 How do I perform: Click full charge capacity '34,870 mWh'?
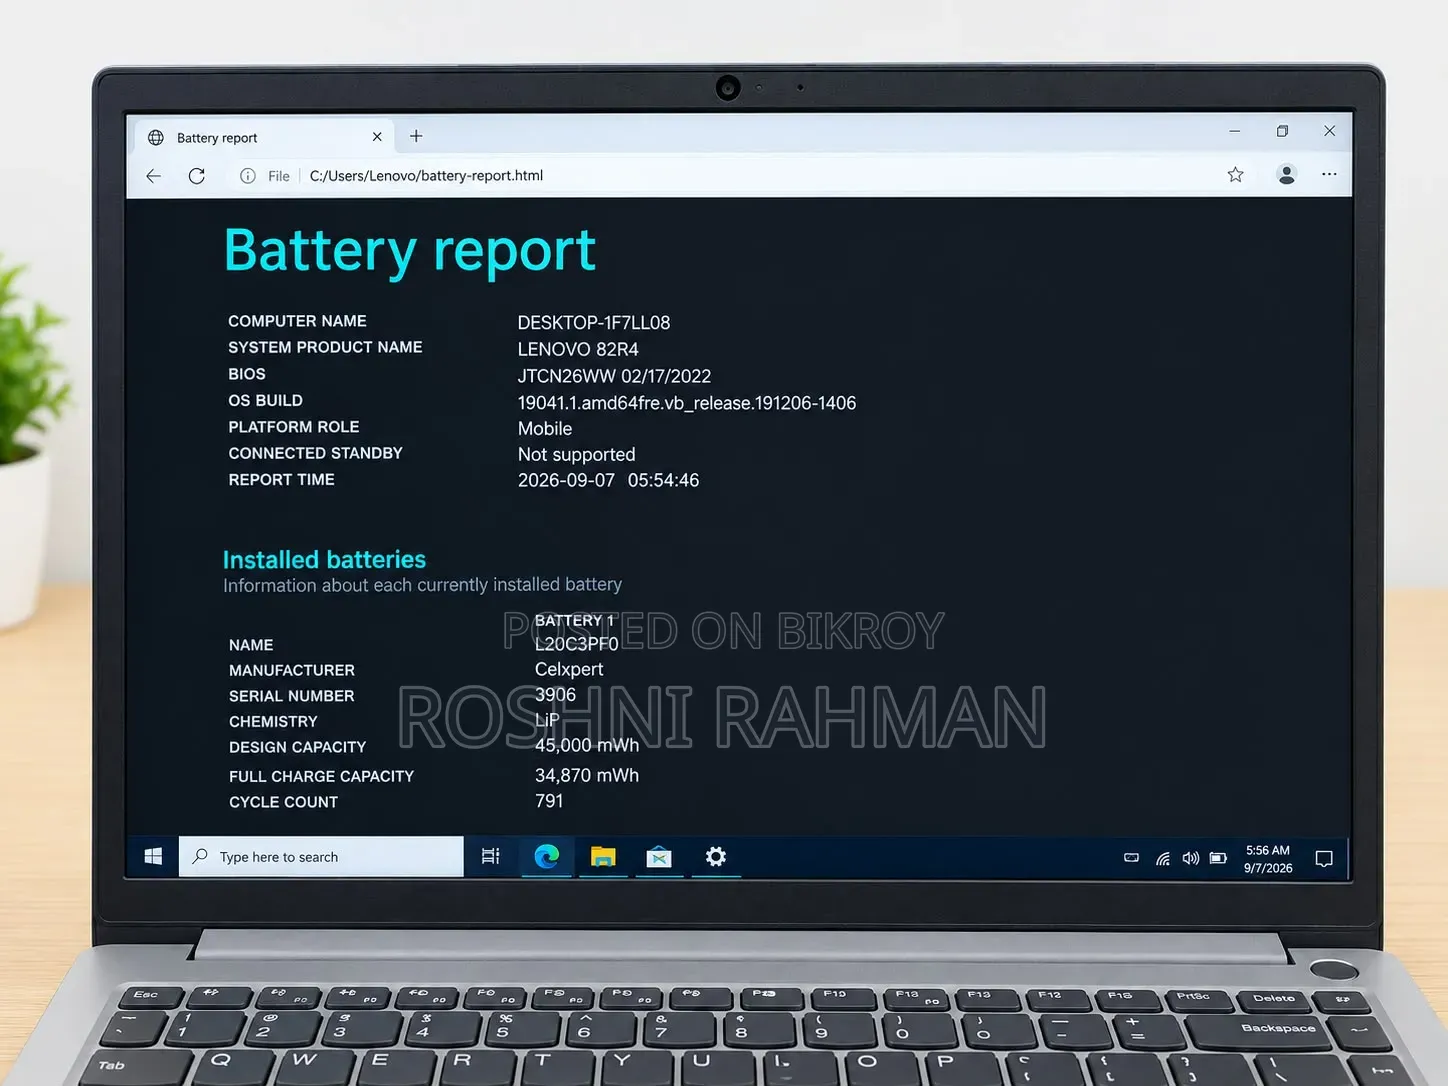point(587,776)
